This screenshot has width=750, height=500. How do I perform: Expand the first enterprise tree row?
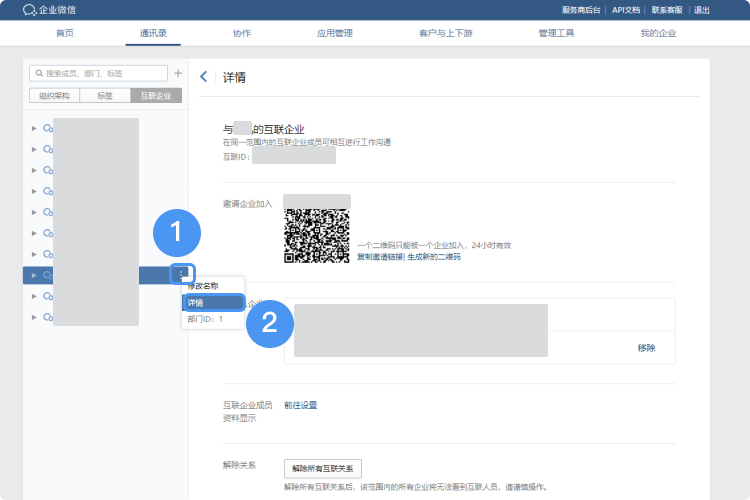[34, 128]
